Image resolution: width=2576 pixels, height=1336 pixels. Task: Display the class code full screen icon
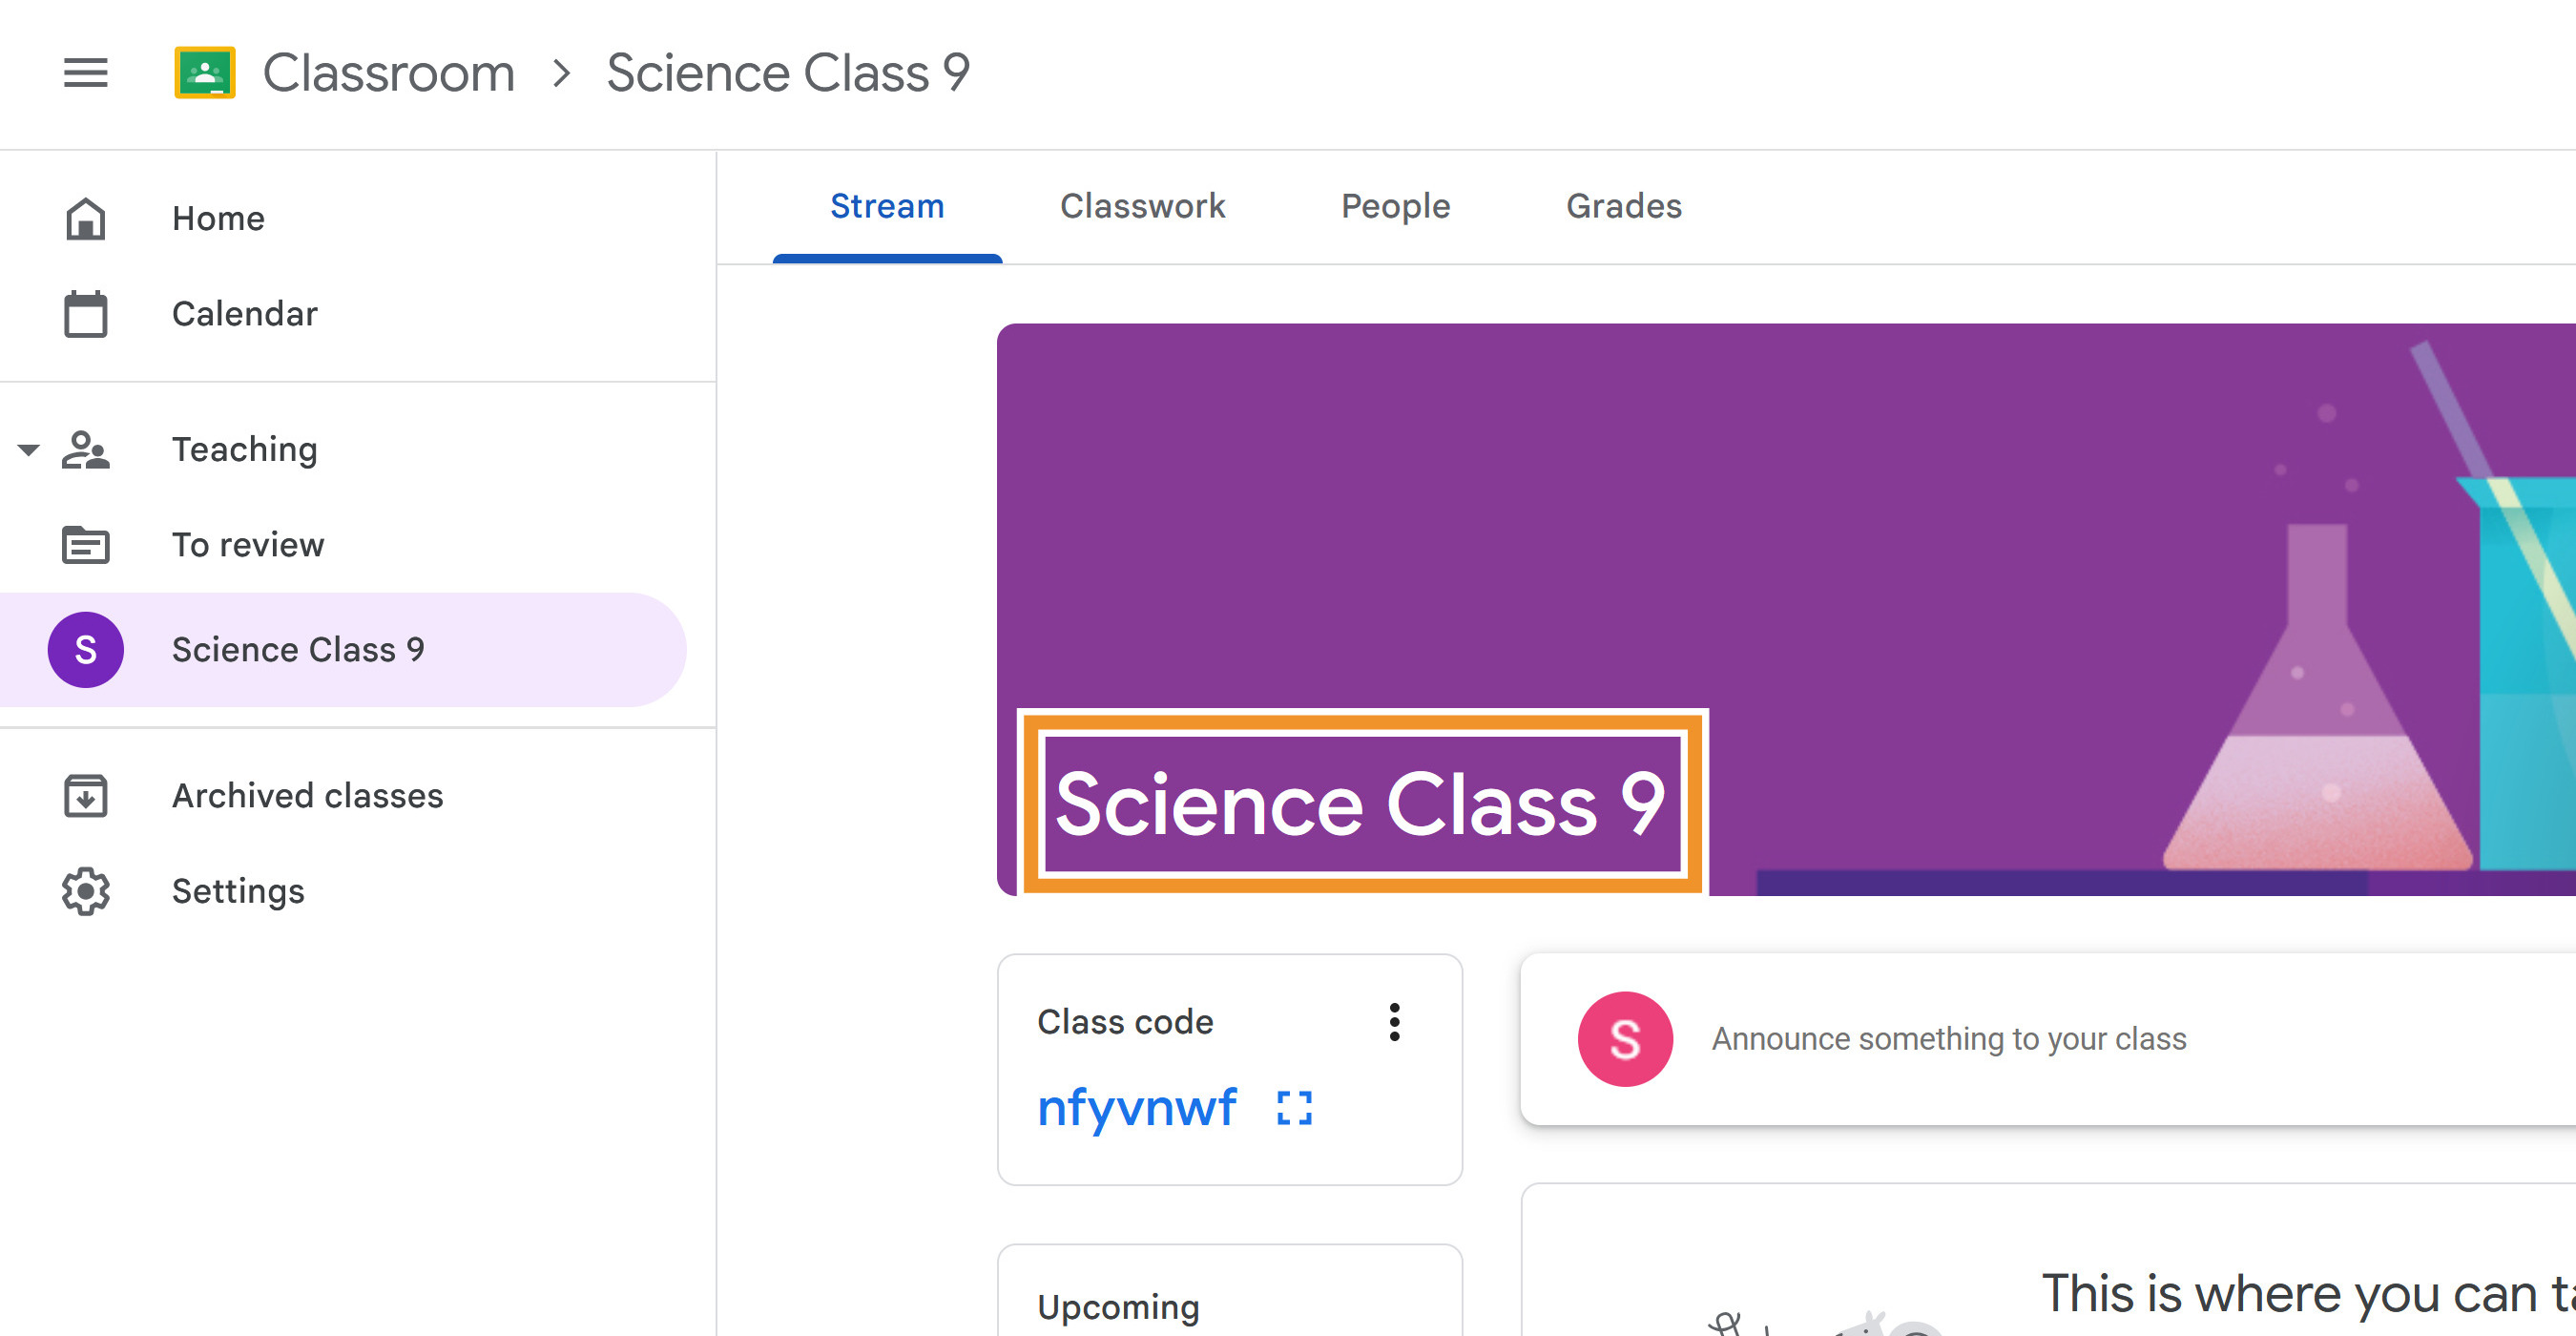[x=1294, y=1108]
